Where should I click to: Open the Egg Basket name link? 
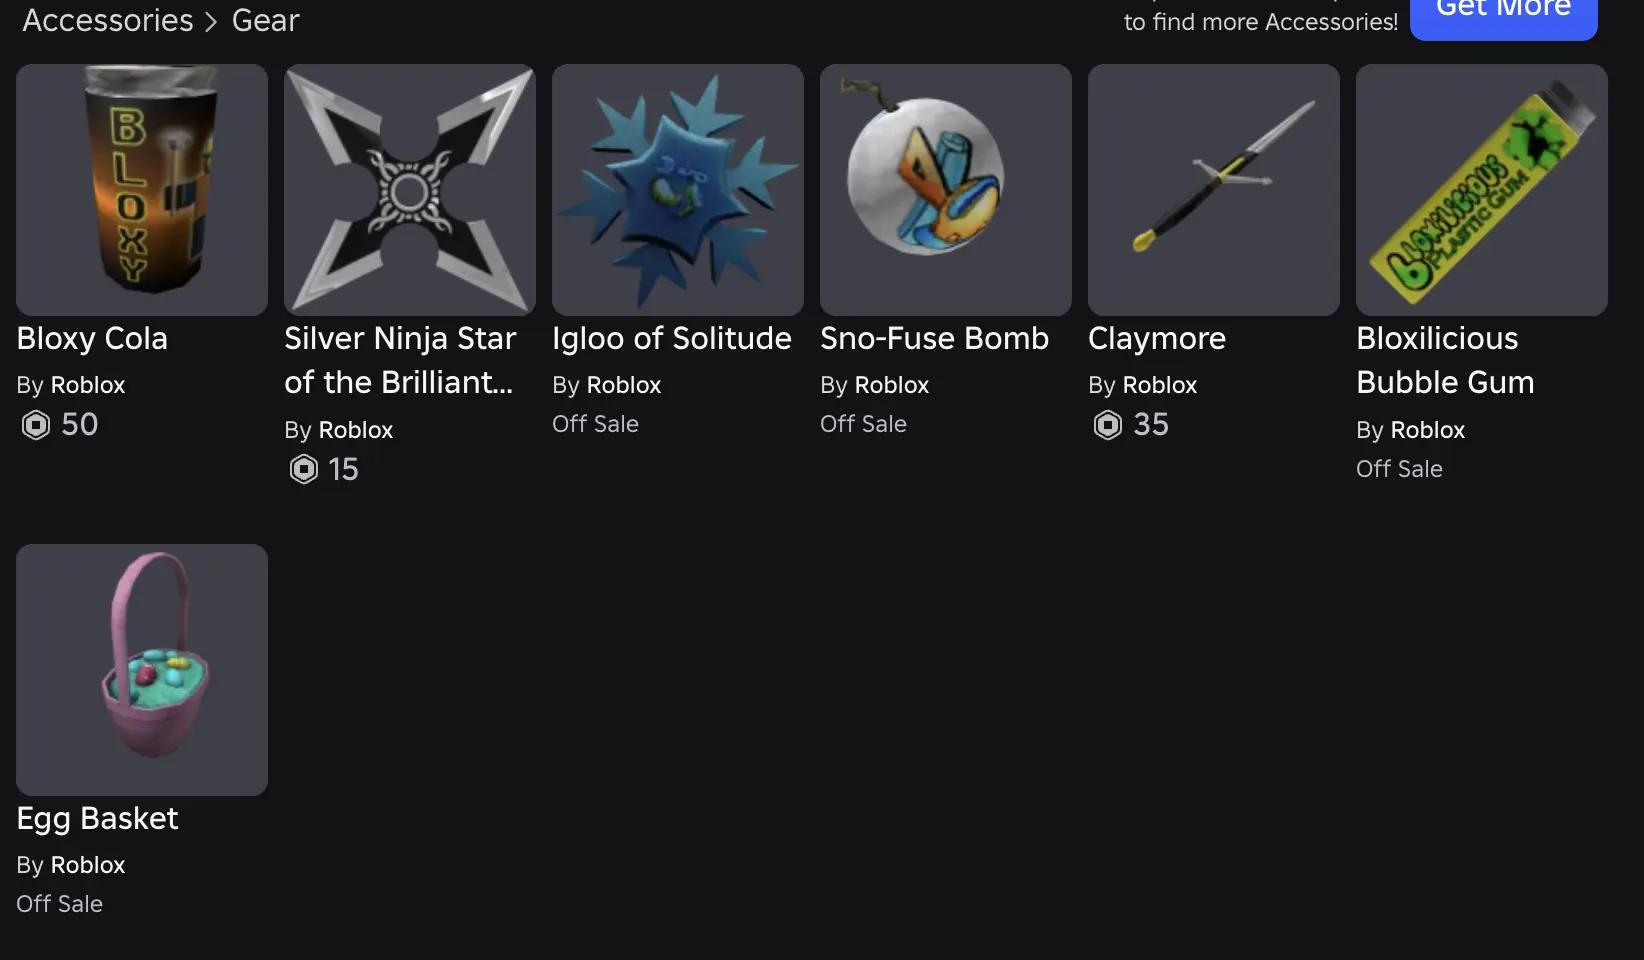[97, 819]
